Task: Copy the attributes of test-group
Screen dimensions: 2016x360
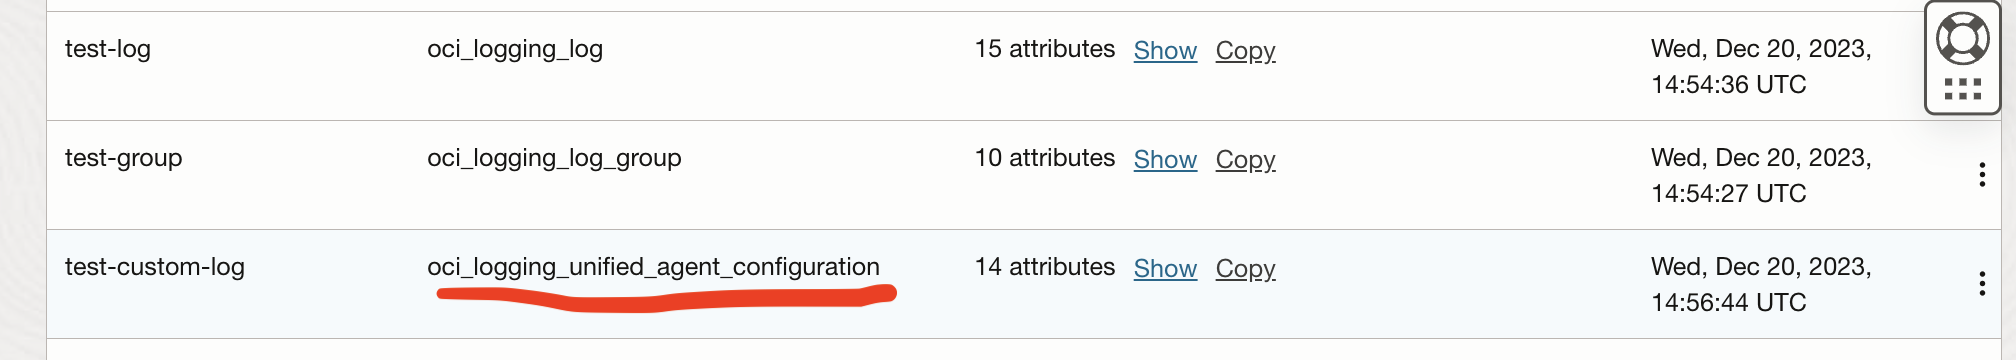Action: click(x=1245, y=159)
